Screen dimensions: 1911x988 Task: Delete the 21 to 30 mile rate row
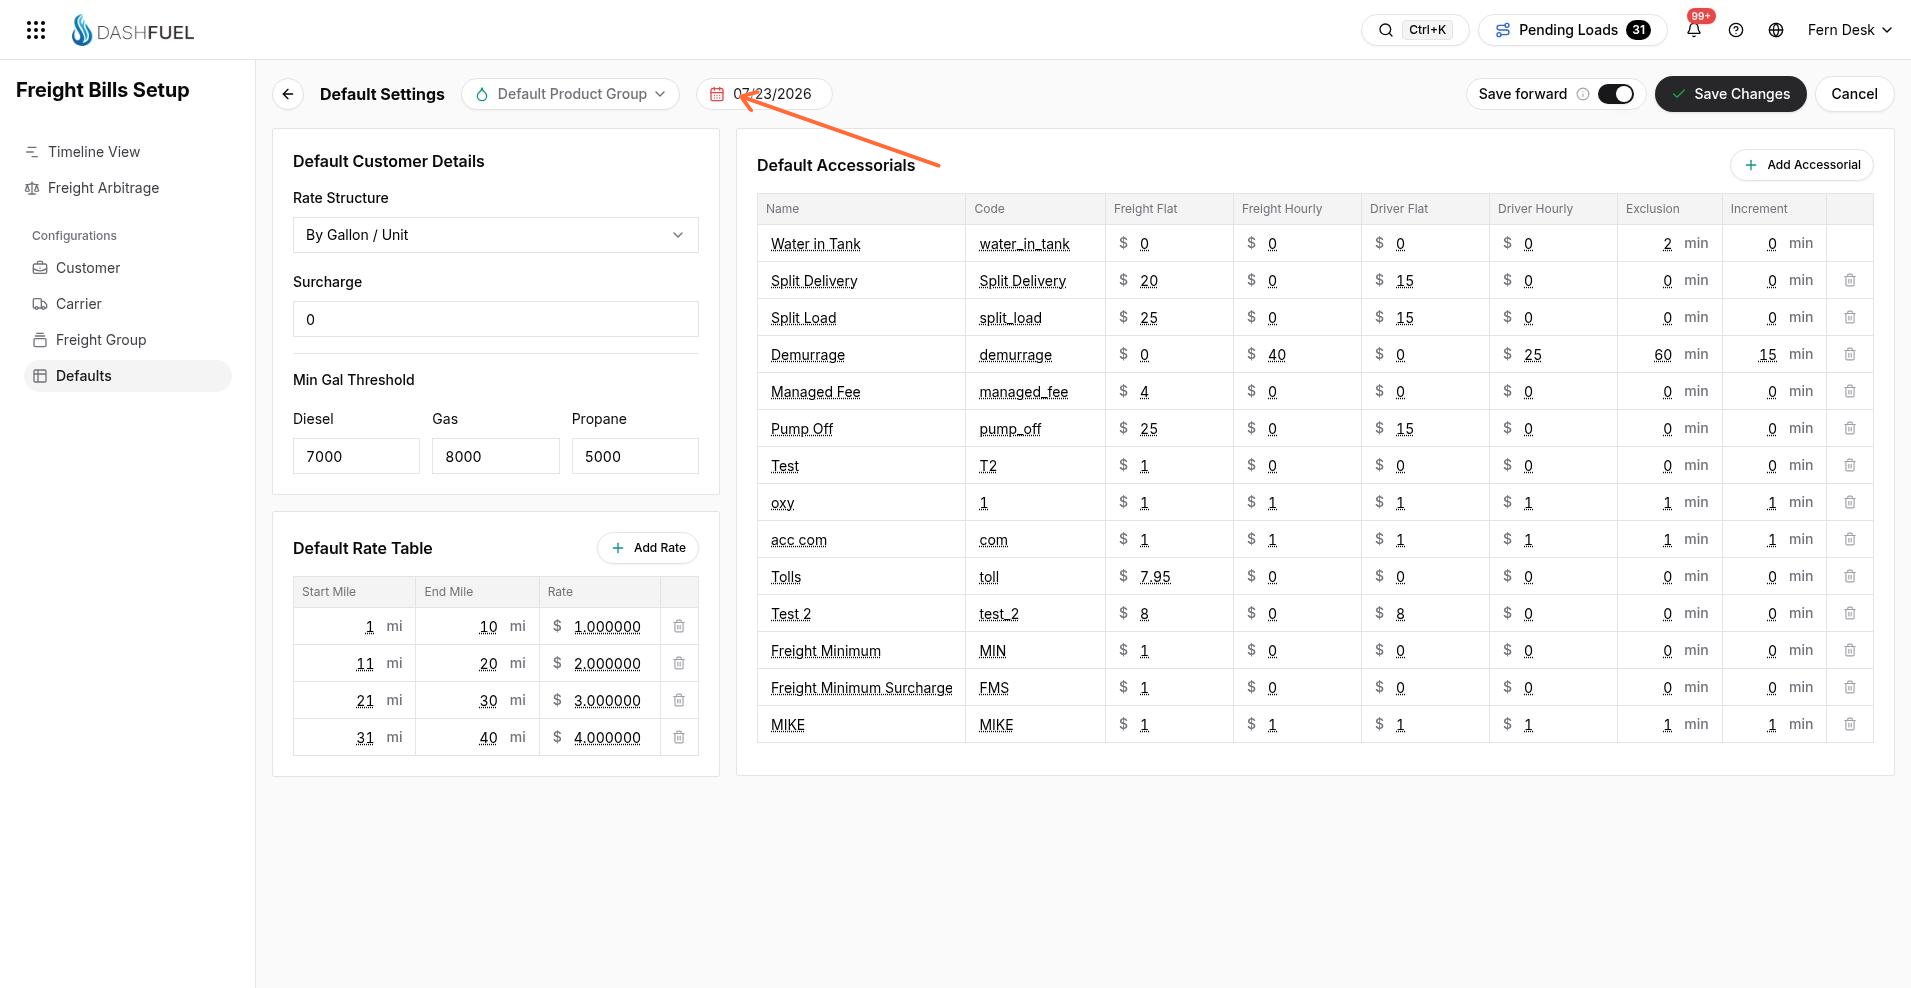point(679,700)
